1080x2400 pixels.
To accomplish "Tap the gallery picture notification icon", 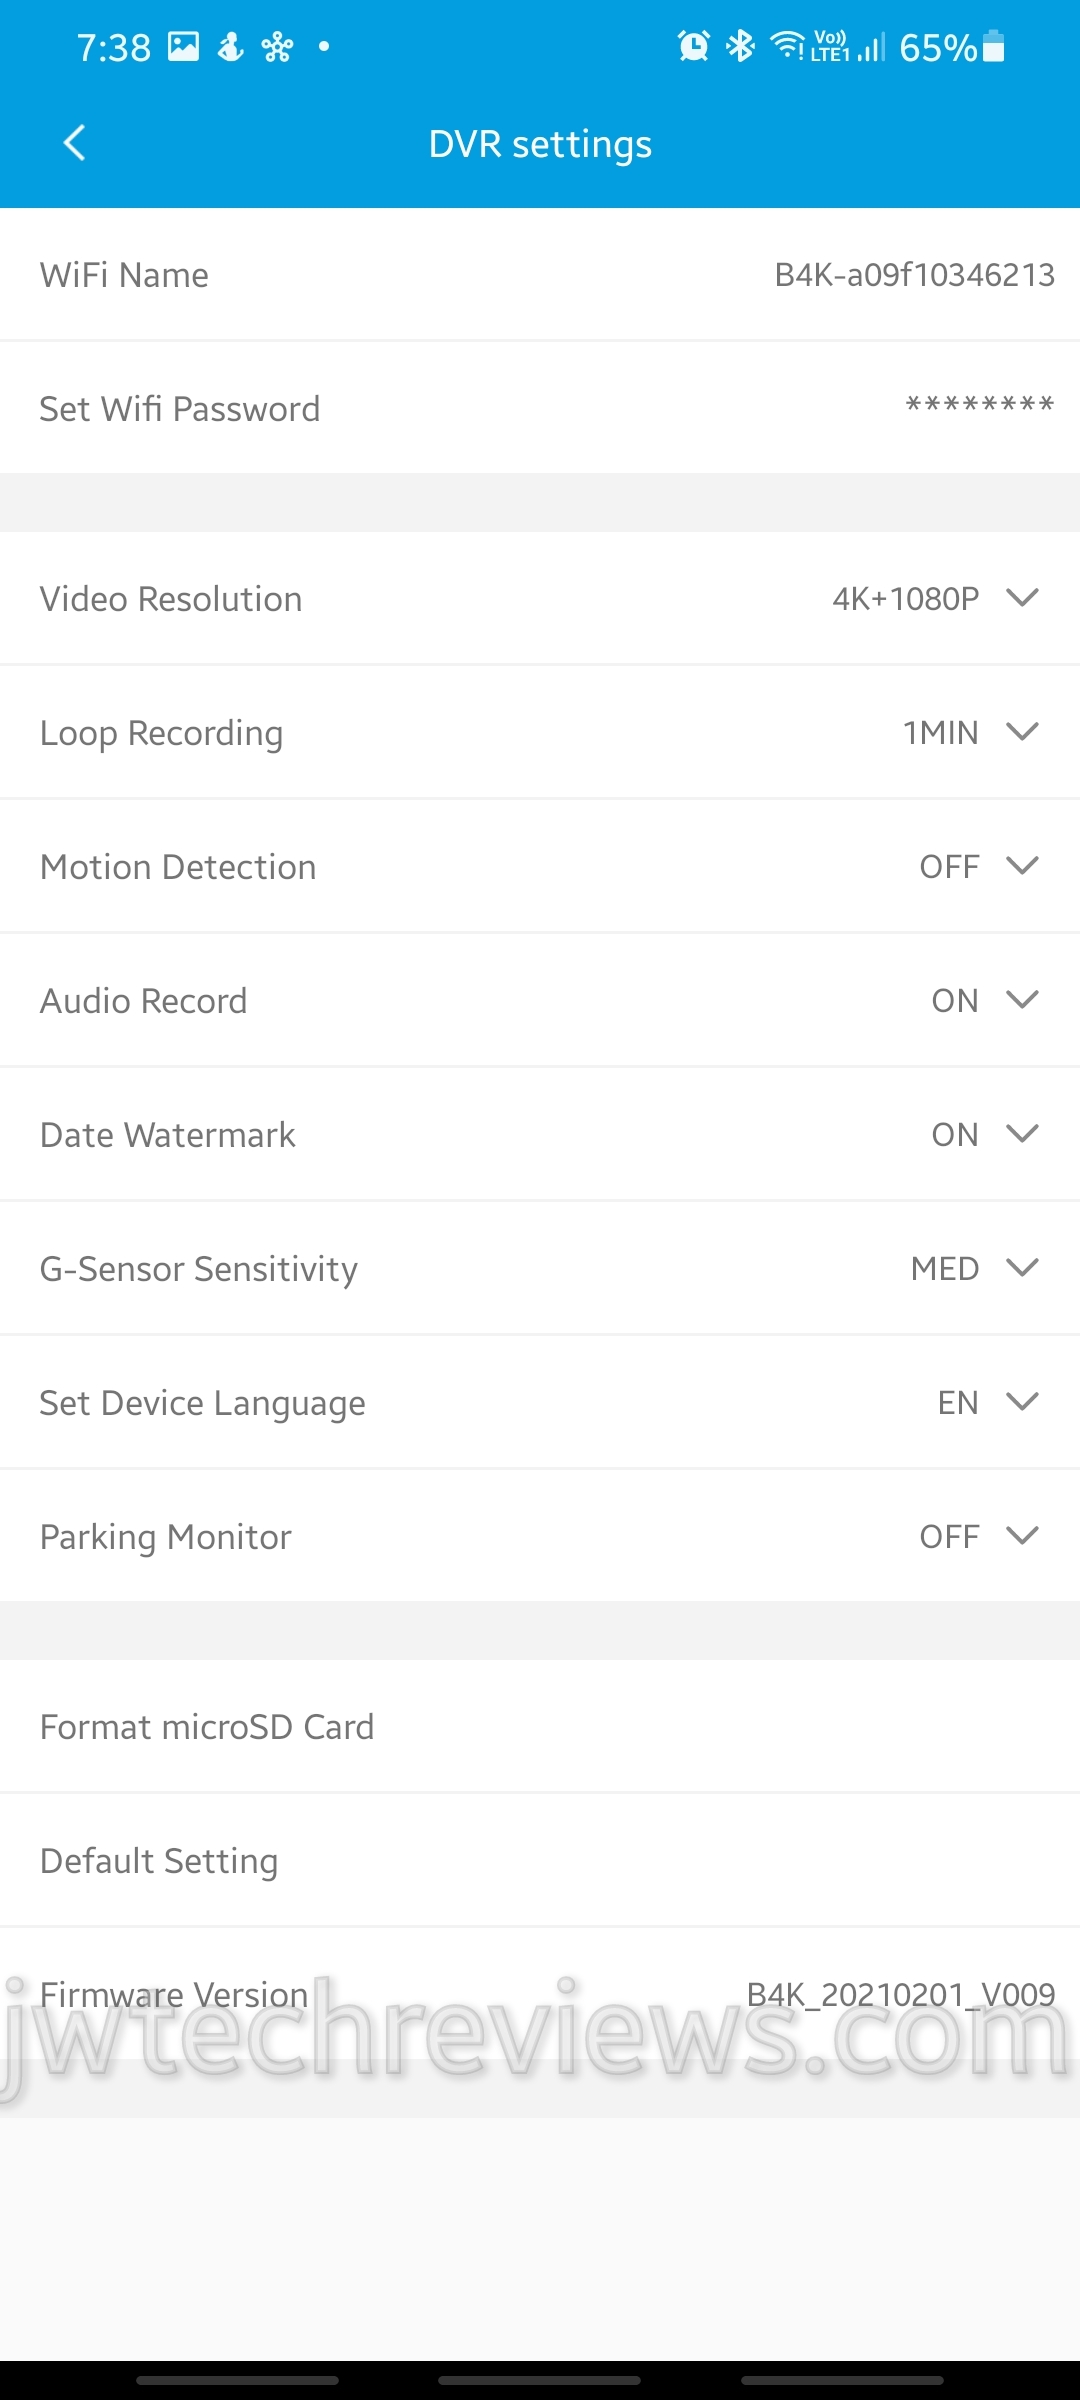I will [x=183, y=46].
